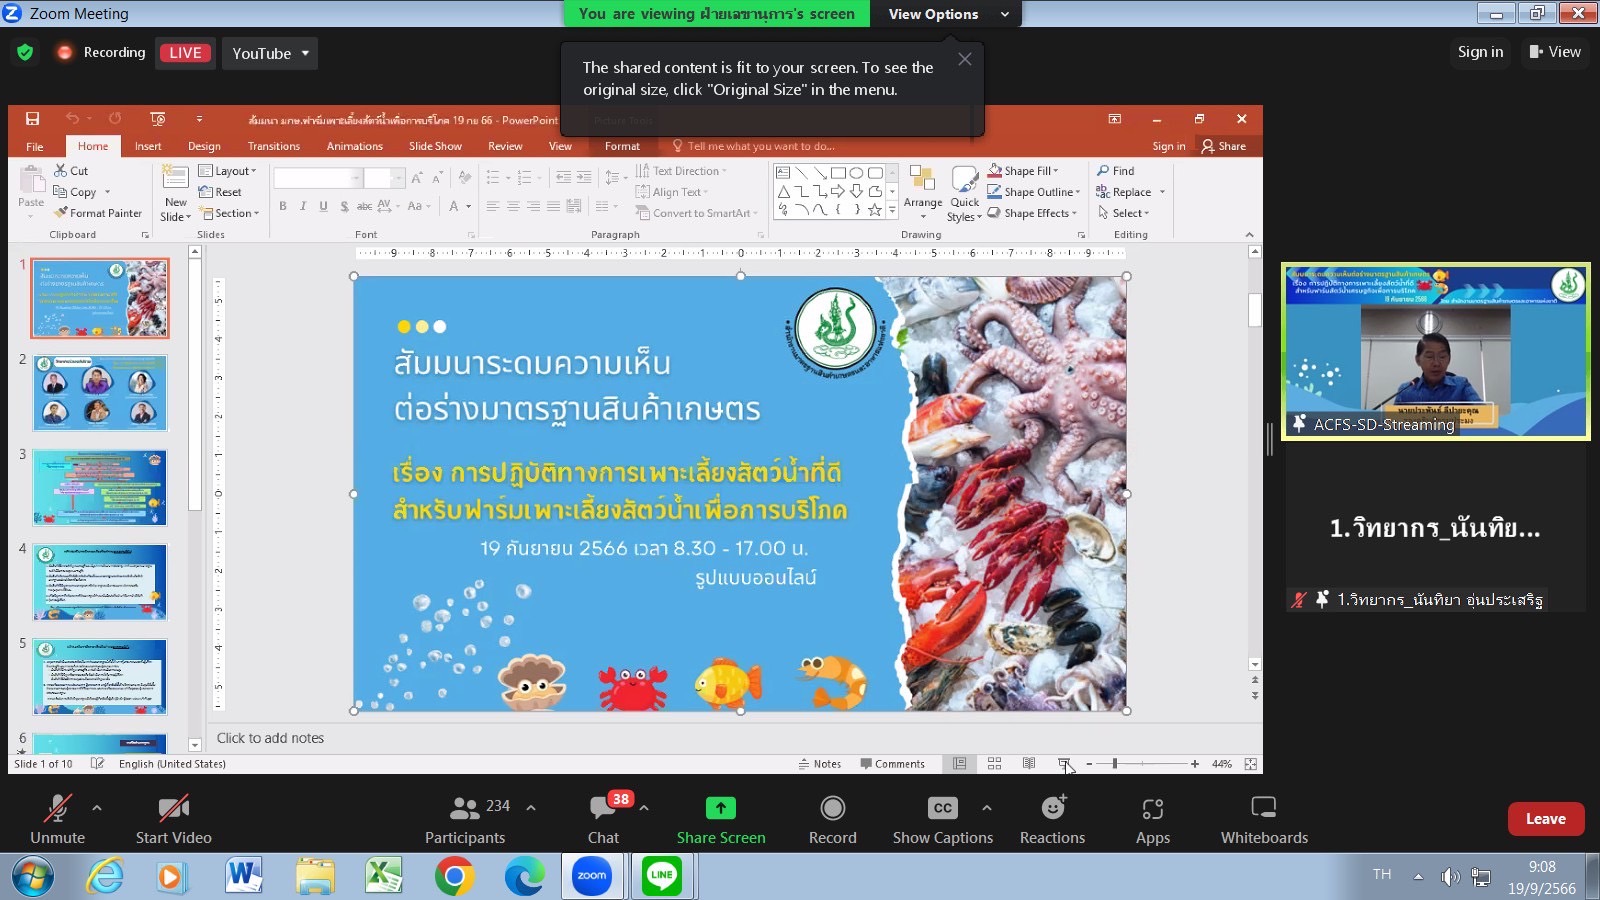Screen dimensions: 1600x900
Task: Click Sign in on Zoom window
Action: [x=1480, y=52]
